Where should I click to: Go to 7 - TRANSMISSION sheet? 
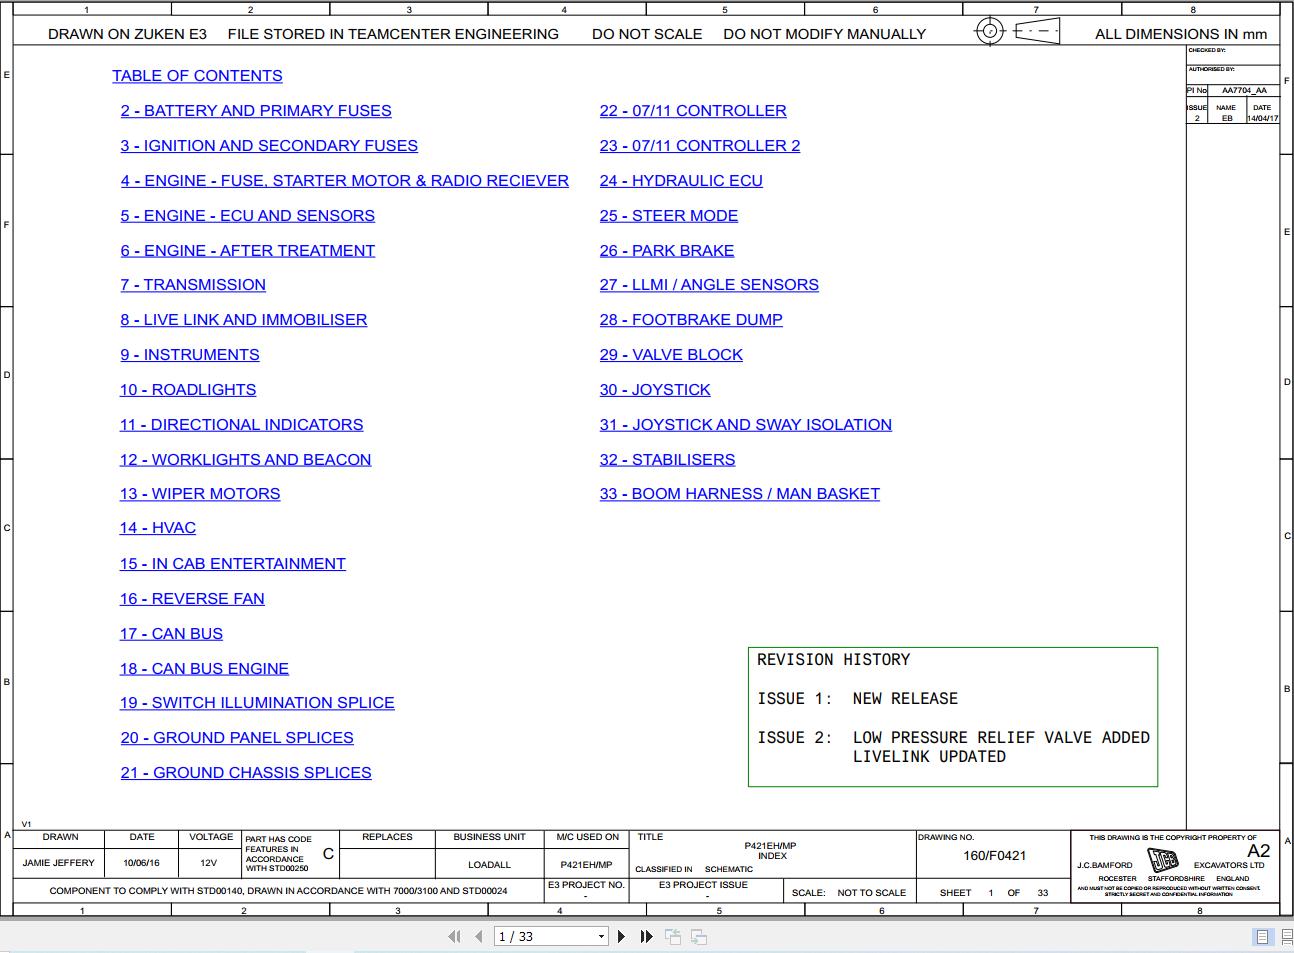point(193,285)
